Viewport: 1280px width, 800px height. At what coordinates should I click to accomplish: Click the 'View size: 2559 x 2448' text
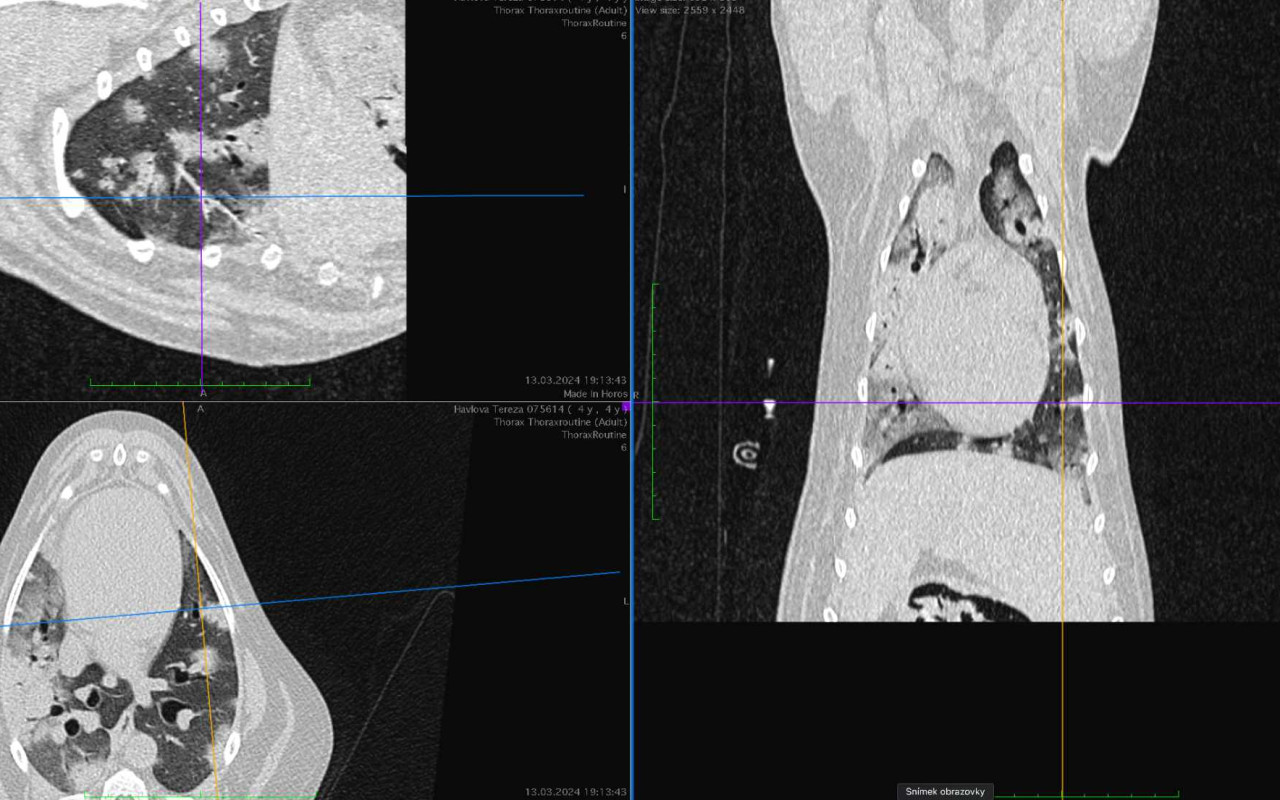pos(690,9)
